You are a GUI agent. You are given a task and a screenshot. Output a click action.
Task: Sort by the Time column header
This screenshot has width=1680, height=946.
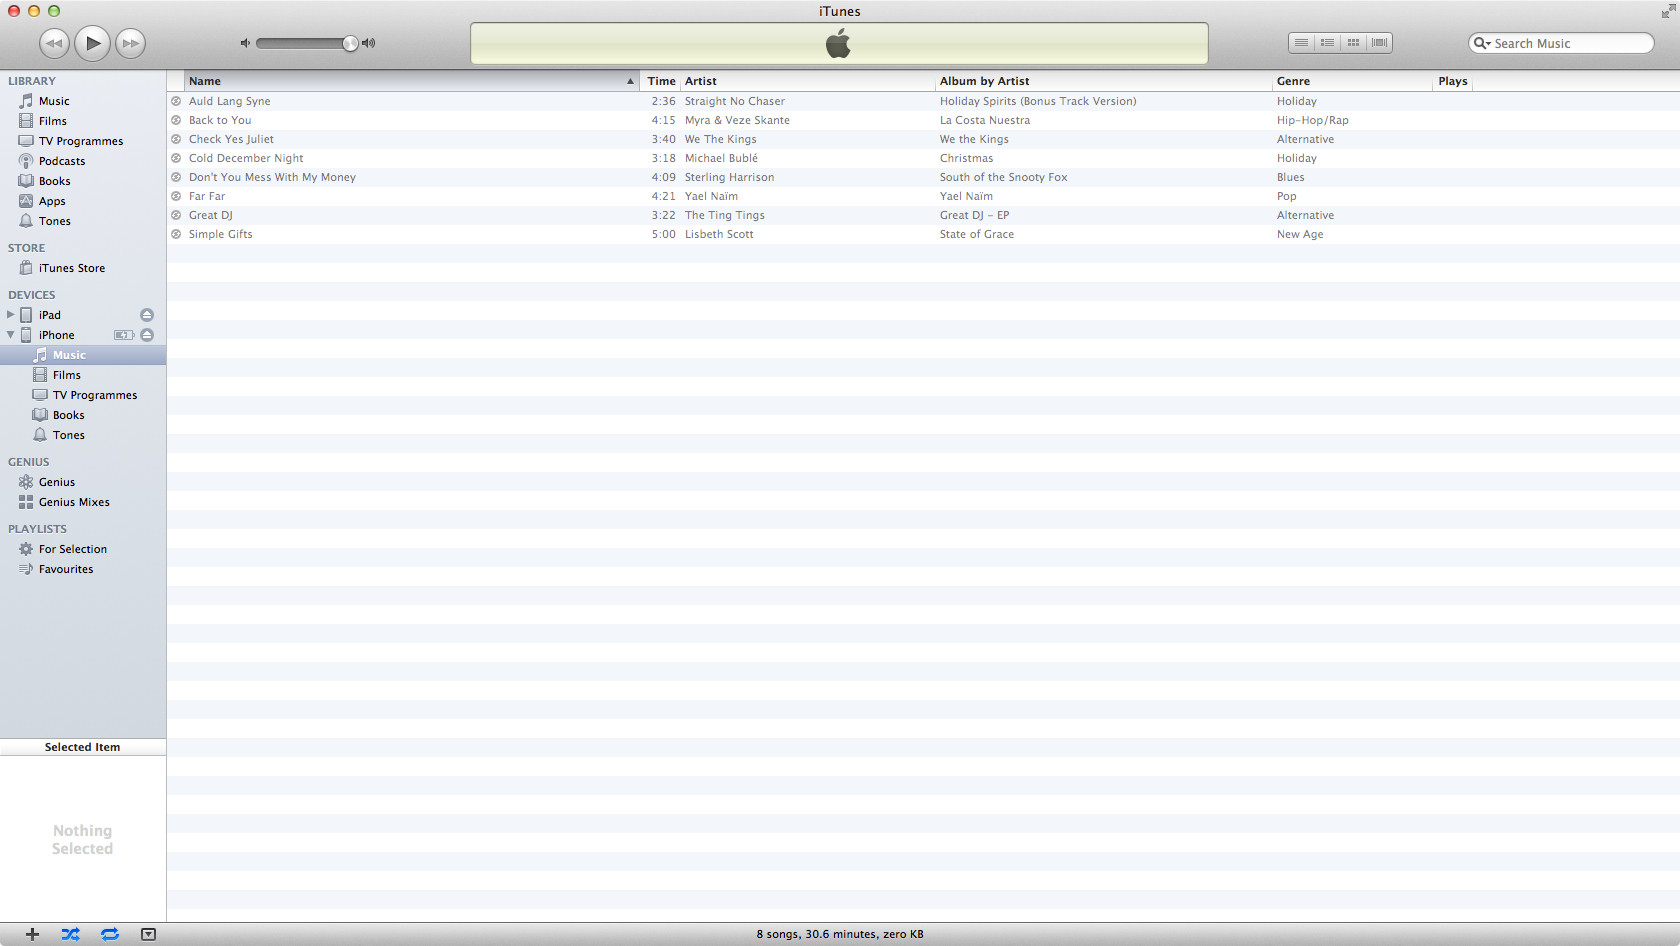coord(661,81)
